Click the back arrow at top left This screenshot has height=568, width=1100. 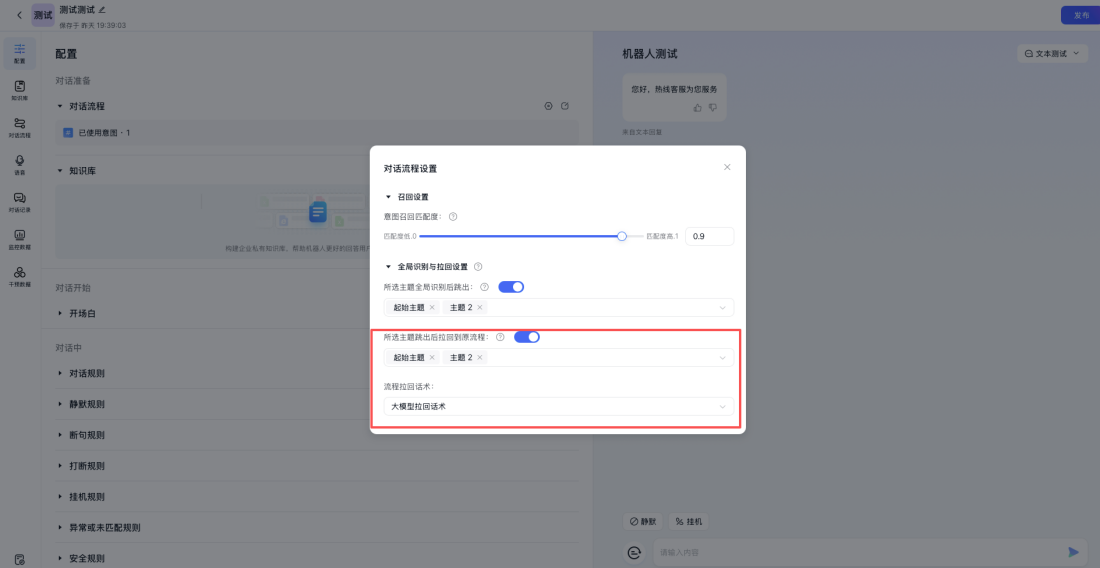(19, 15)
